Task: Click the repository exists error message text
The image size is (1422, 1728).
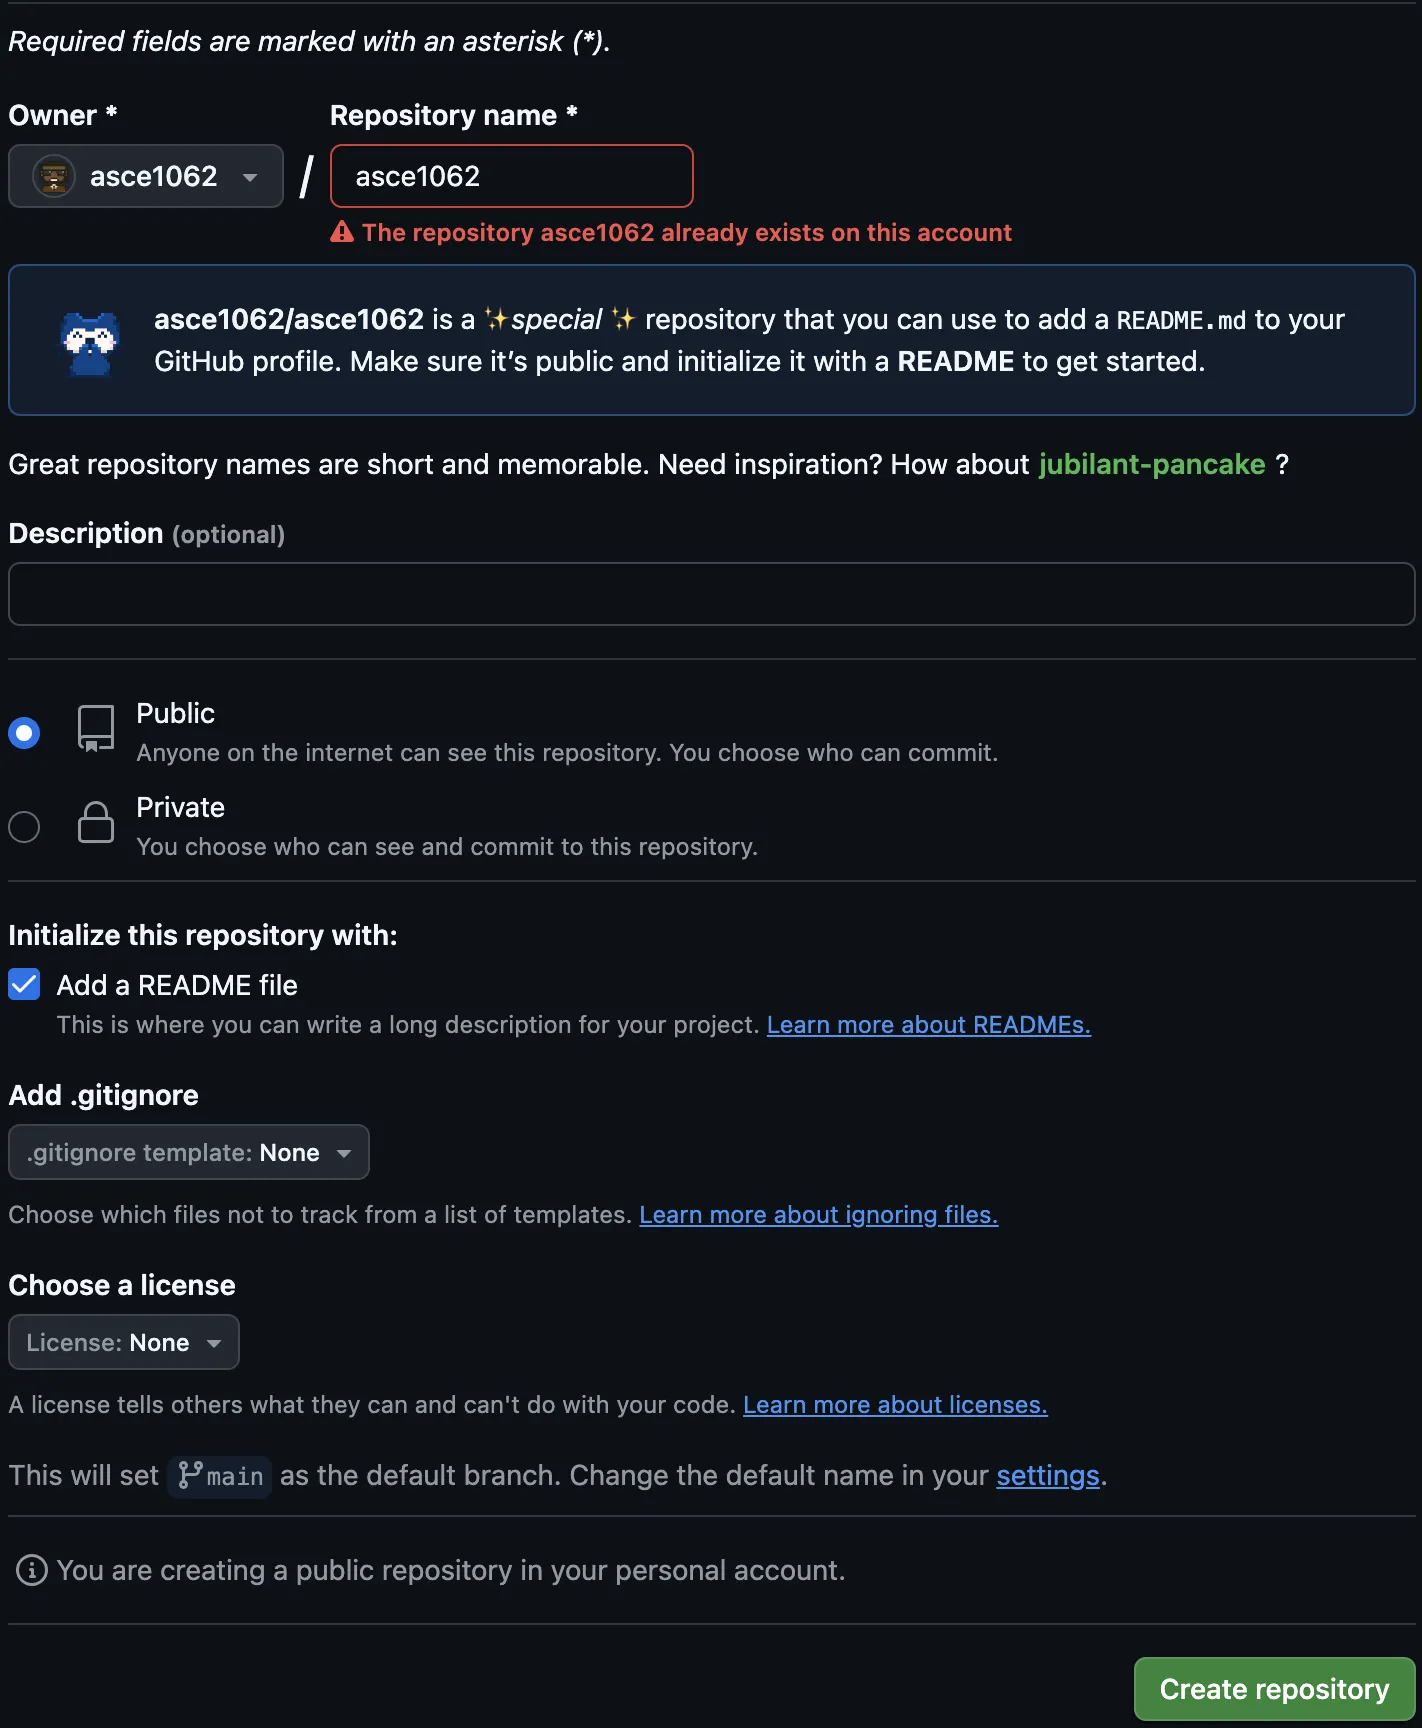Action: click(687, 232)
